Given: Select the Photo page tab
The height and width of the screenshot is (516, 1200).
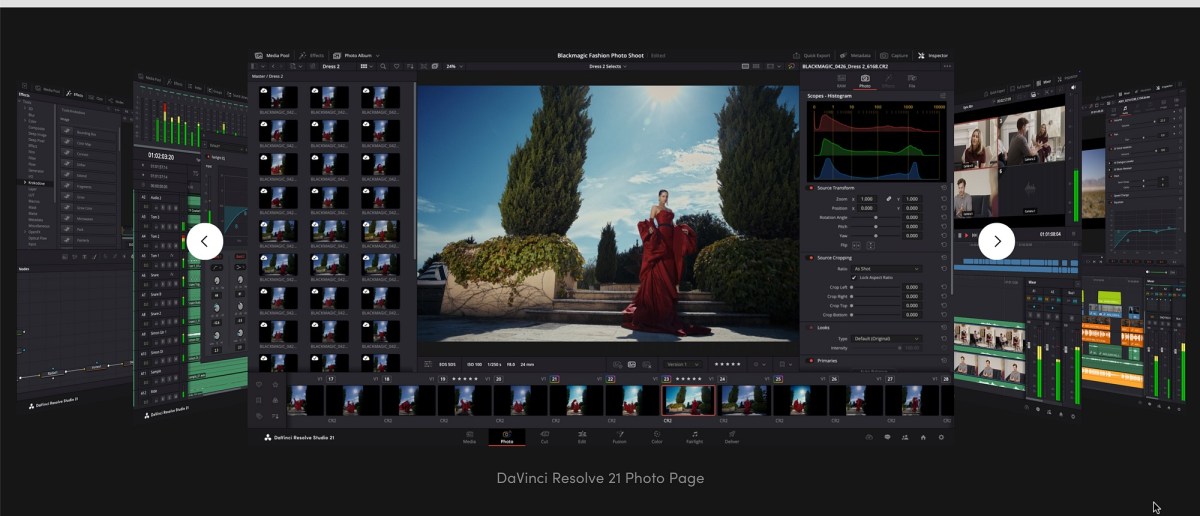Looking at the screenshot, I should point(506,437).
